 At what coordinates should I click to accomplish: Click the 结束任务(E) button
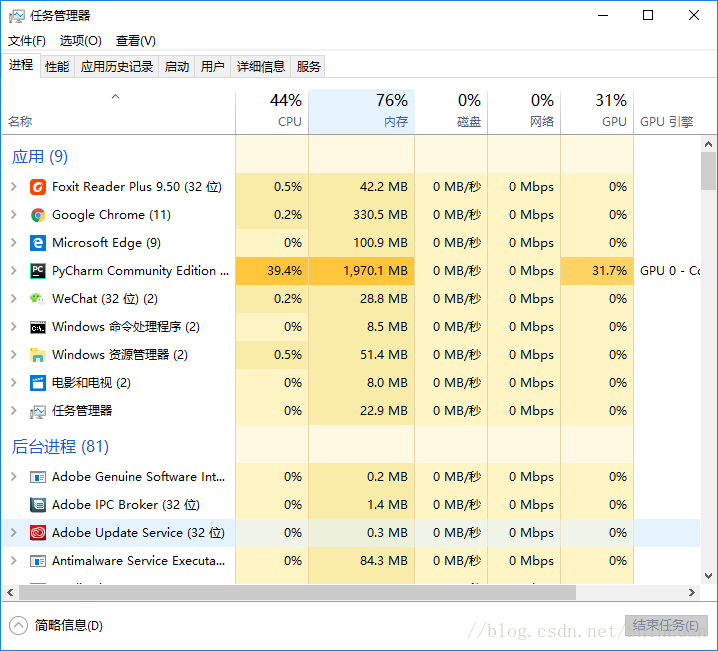(x=666, y=625)
